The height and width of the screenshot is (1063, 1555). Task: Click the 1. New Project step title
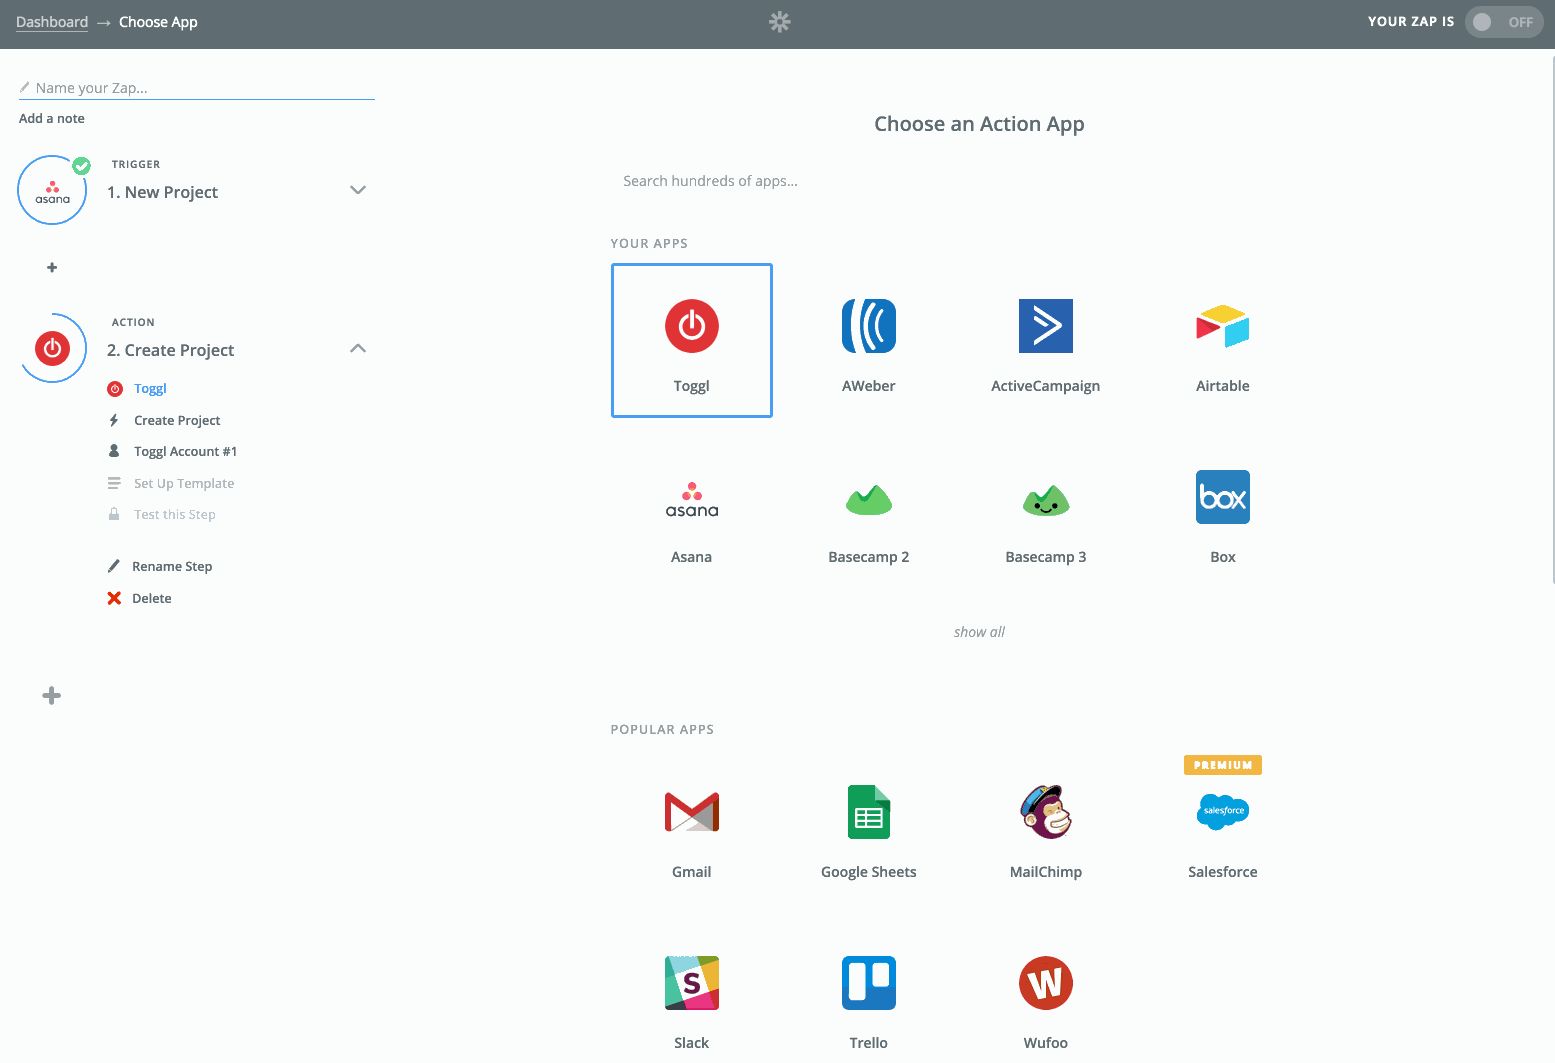coord(162,192)
